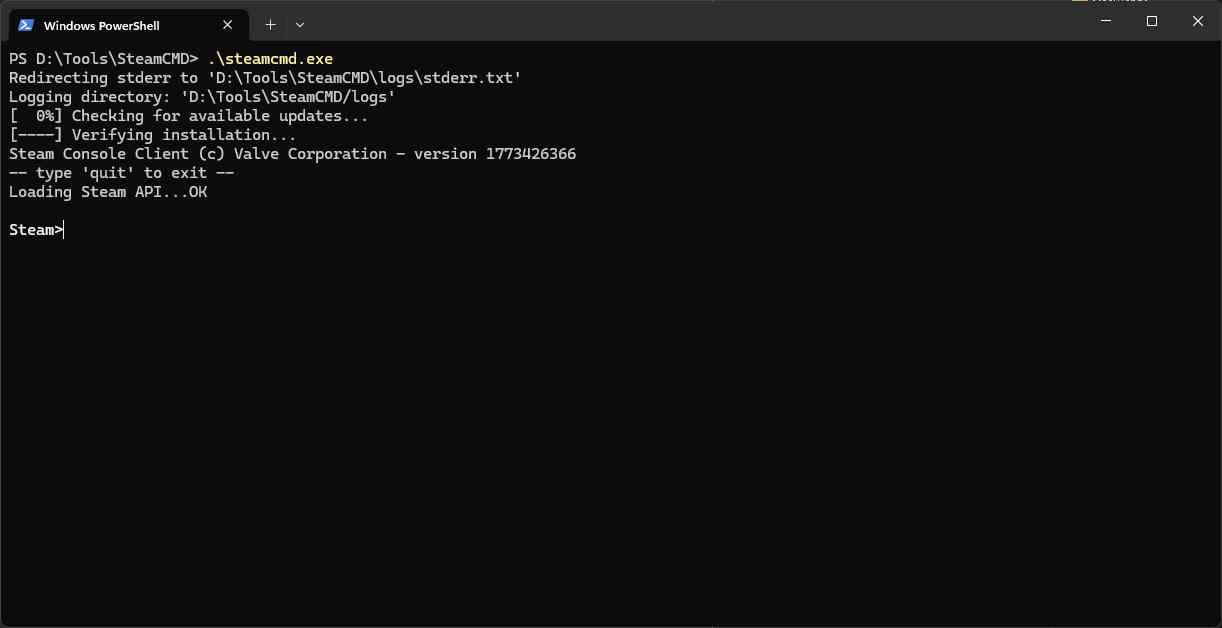This screenshot has height=628, width=1222.
Task: Click the Loading Steam API...OK line
Action: [x=108, y=191]
